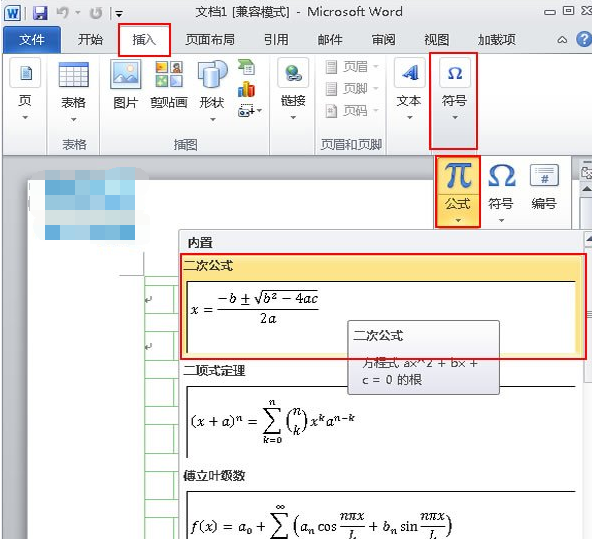The image size is (592, 539).
Task: Insert a chart with the bar chart icon
Action: tap(247, 89)
